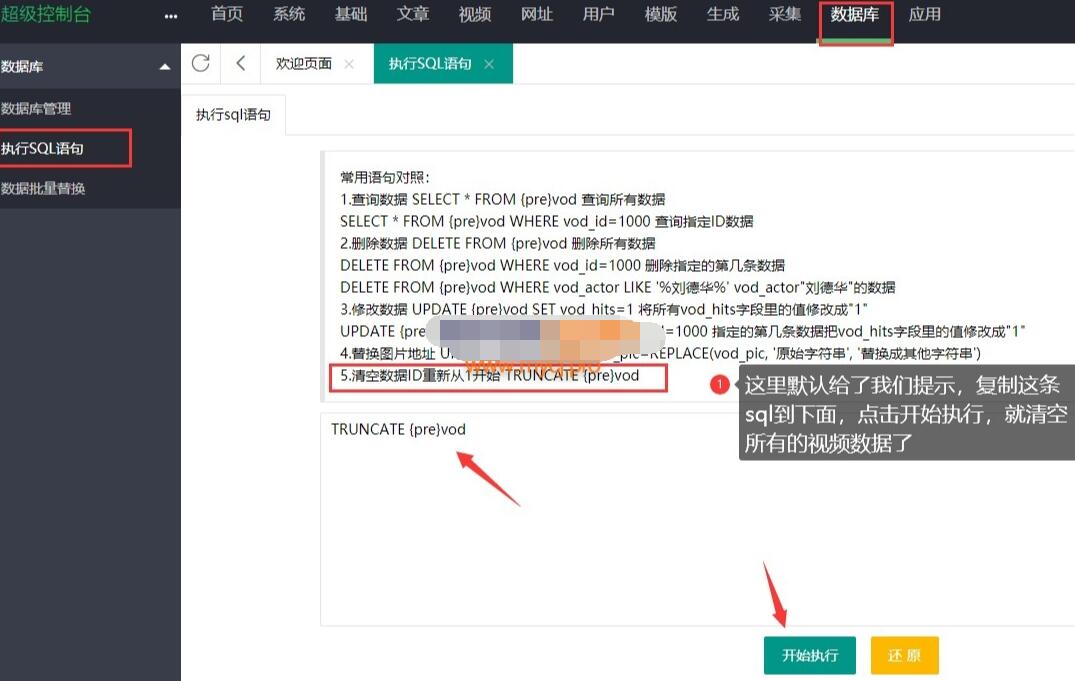Click the 开始执行 button

[x=809, y=655]
